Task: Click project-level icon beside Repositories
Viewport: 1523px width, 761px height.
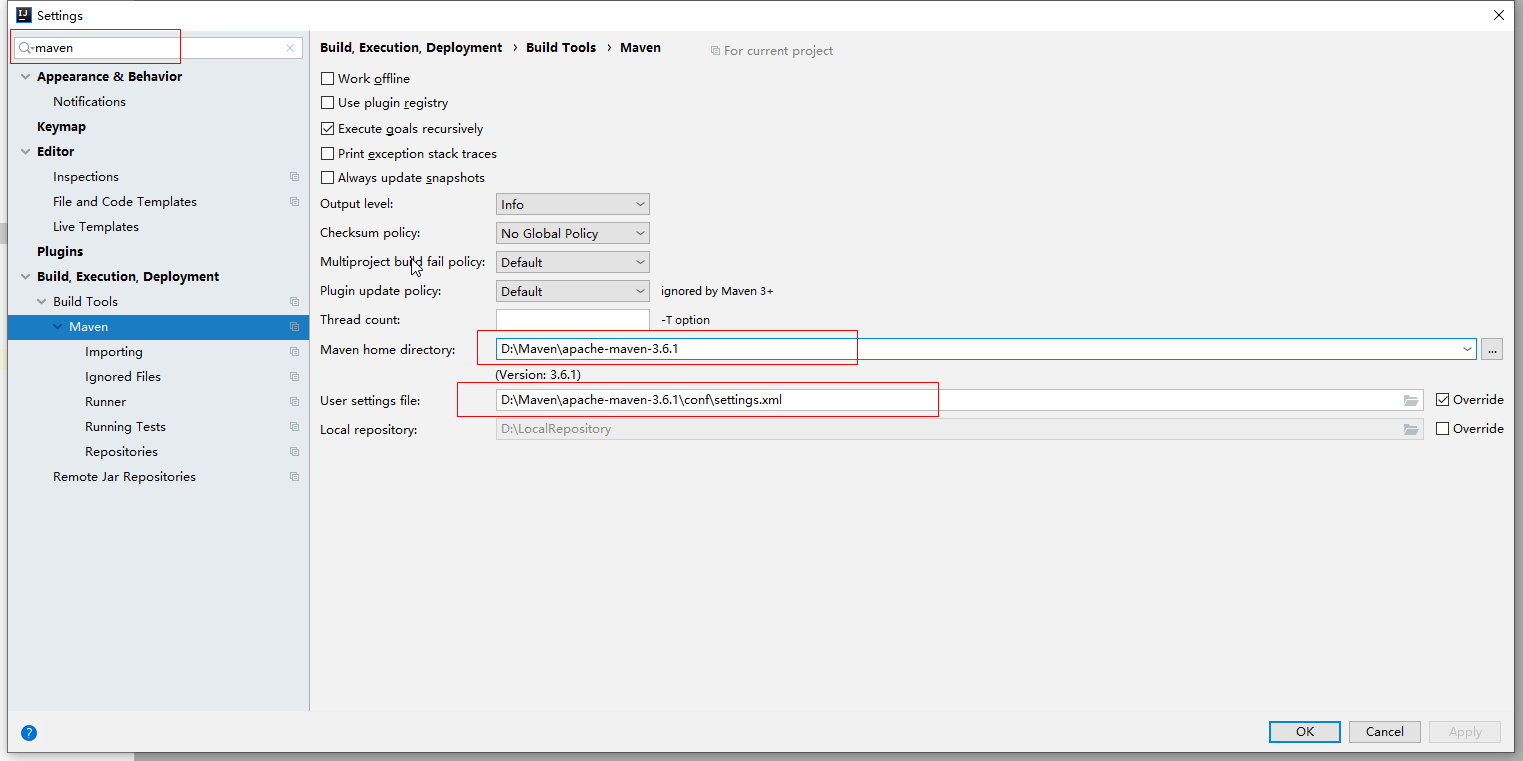Action: 294,452
